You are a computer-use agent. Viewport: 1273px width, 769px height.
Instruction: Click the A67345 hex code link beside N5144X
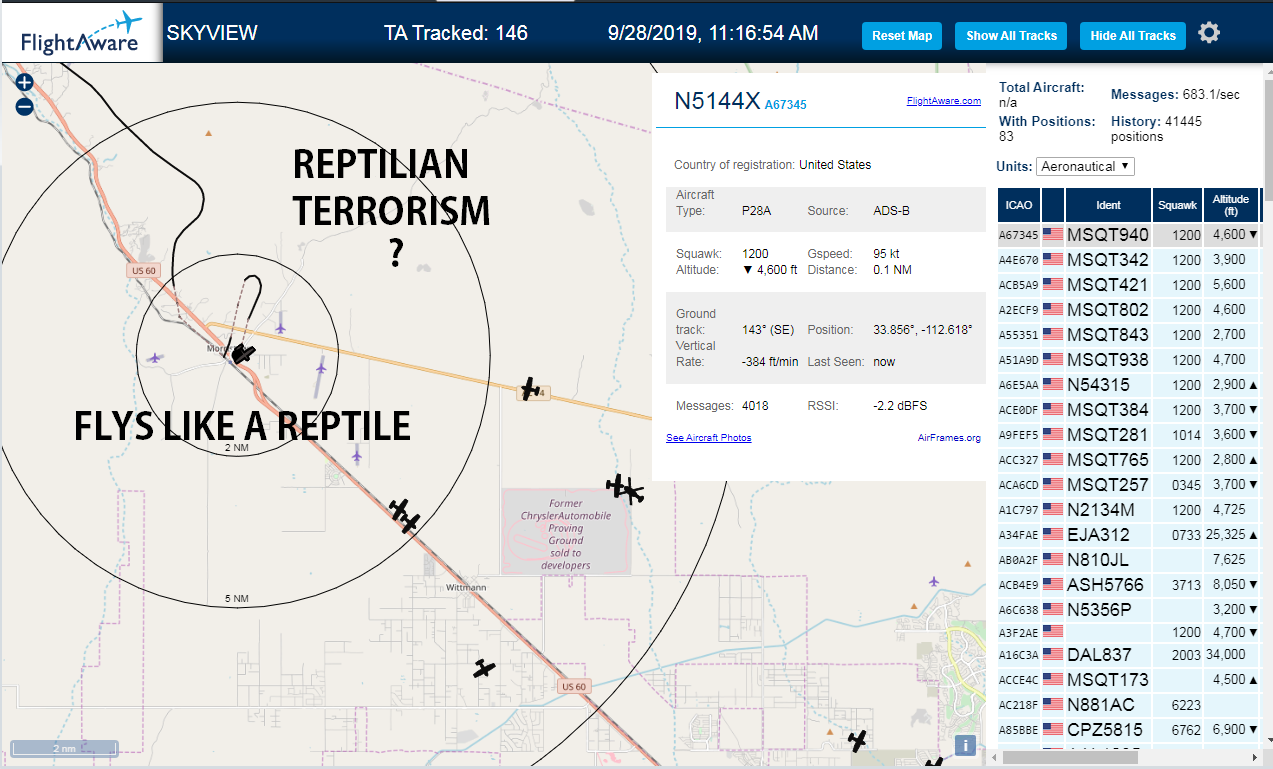[x=785, y=105]
